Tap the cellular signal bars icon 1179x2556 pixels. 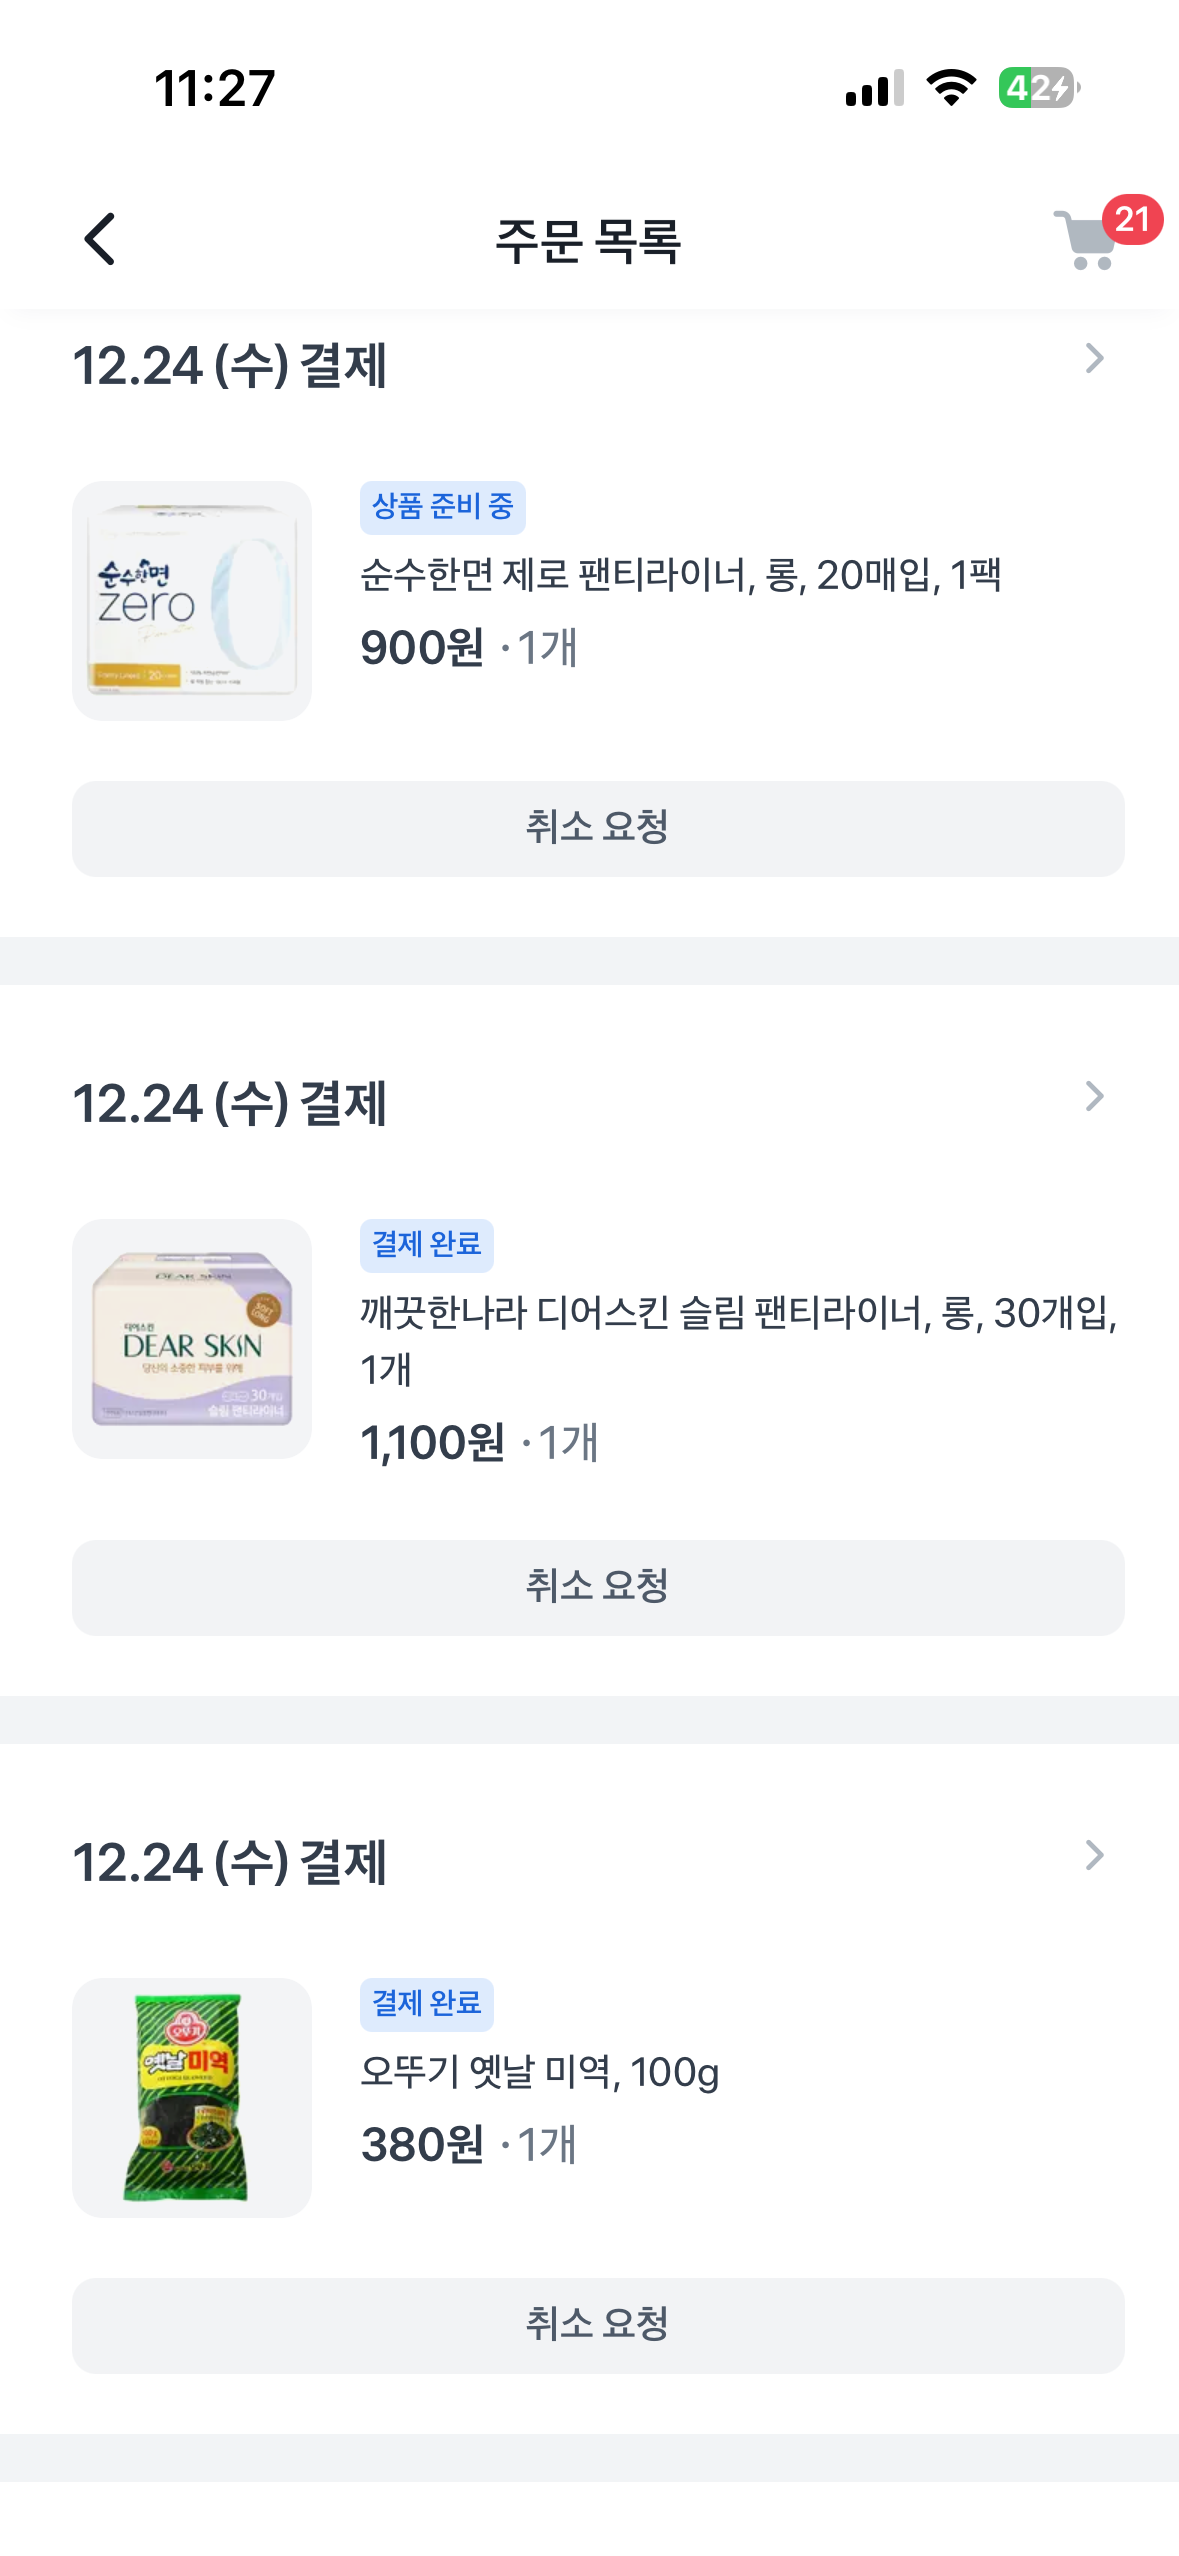(874, 88)
